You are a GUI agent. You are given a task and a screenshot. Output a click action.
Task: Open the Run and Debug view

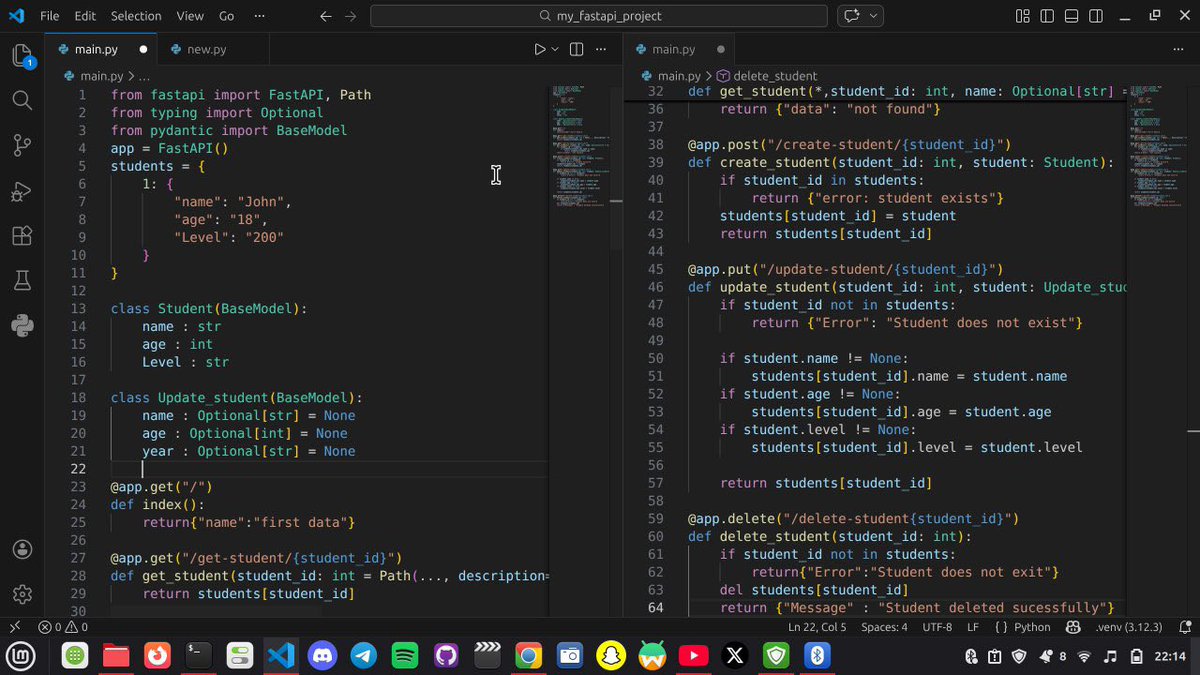point(22,191)
